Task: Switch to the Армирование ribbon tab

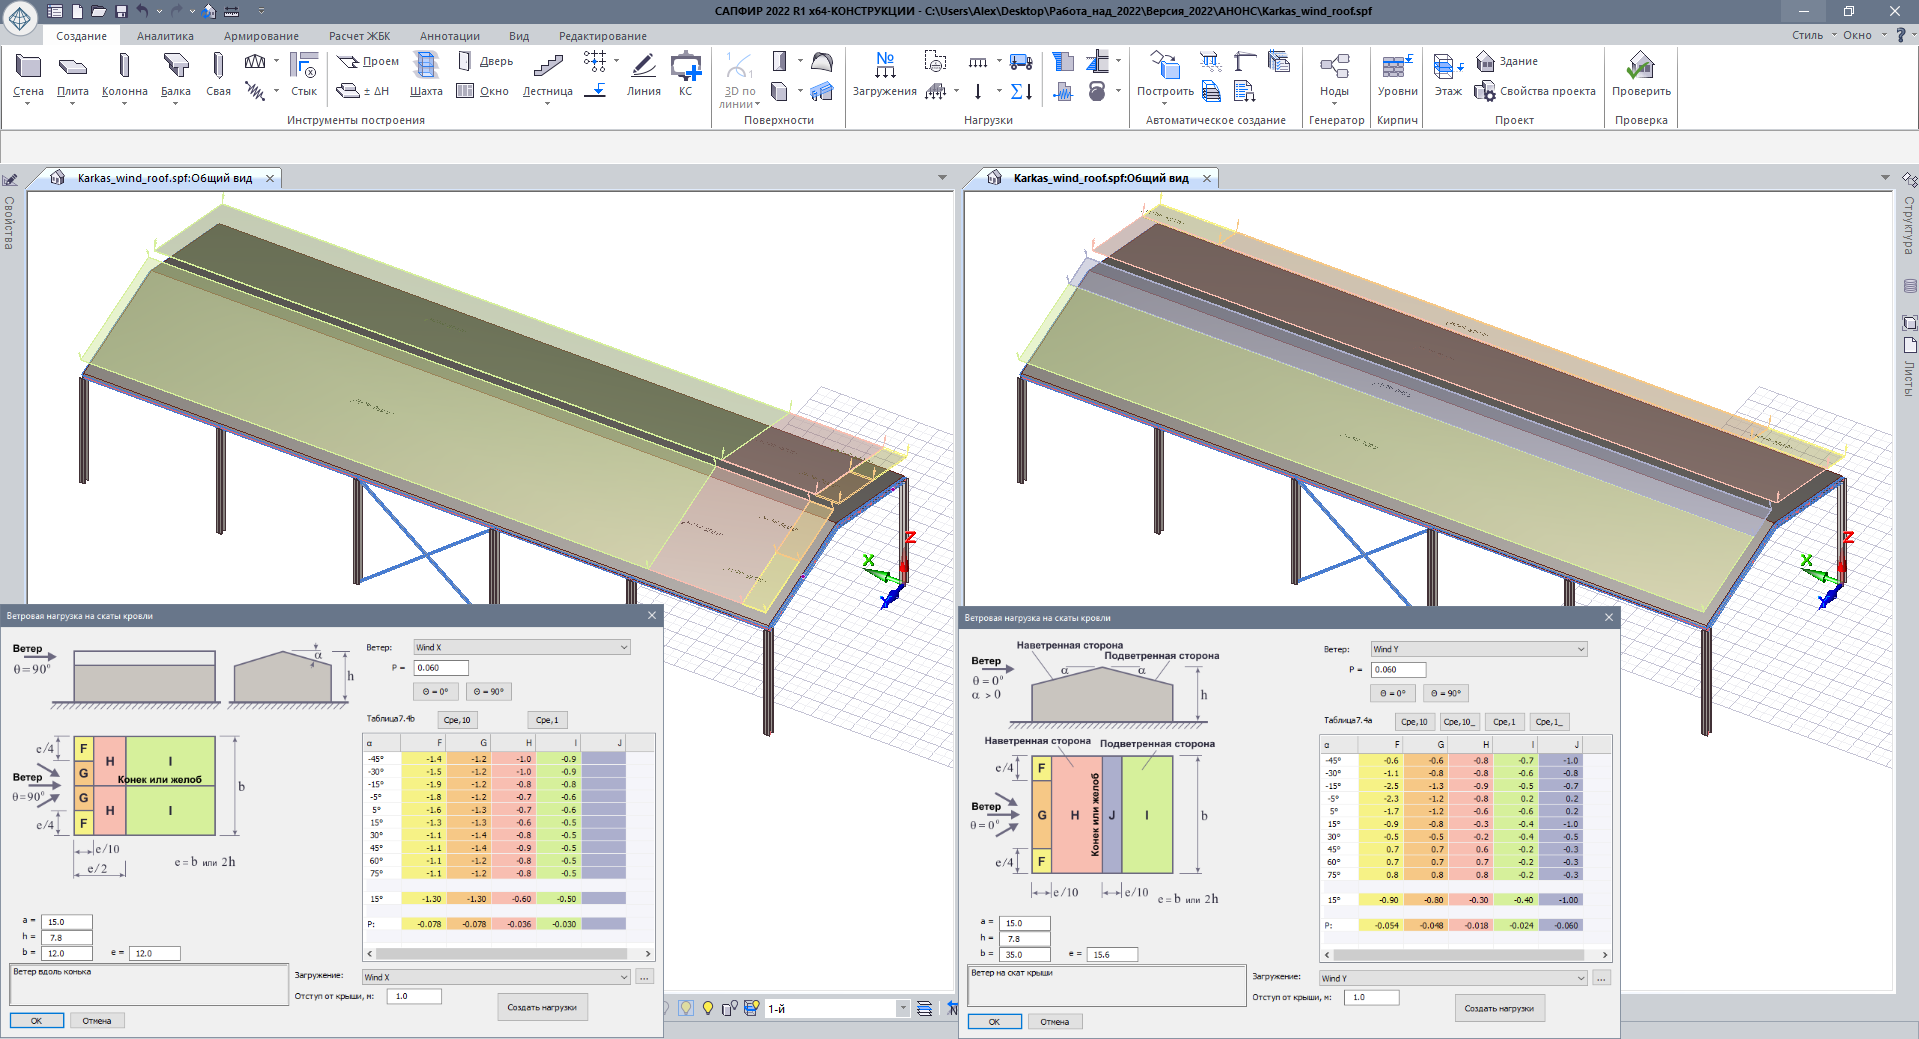Action: pos(261,36)
